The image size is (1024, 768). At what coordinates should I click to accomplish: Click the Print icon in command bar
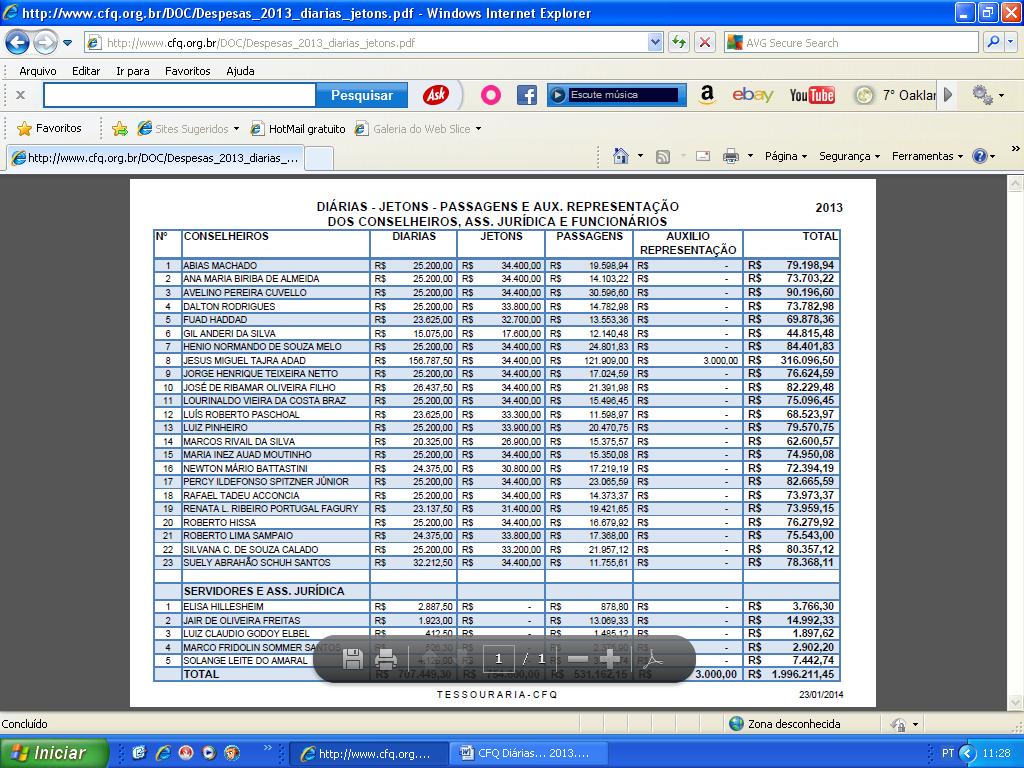(731, 157)
